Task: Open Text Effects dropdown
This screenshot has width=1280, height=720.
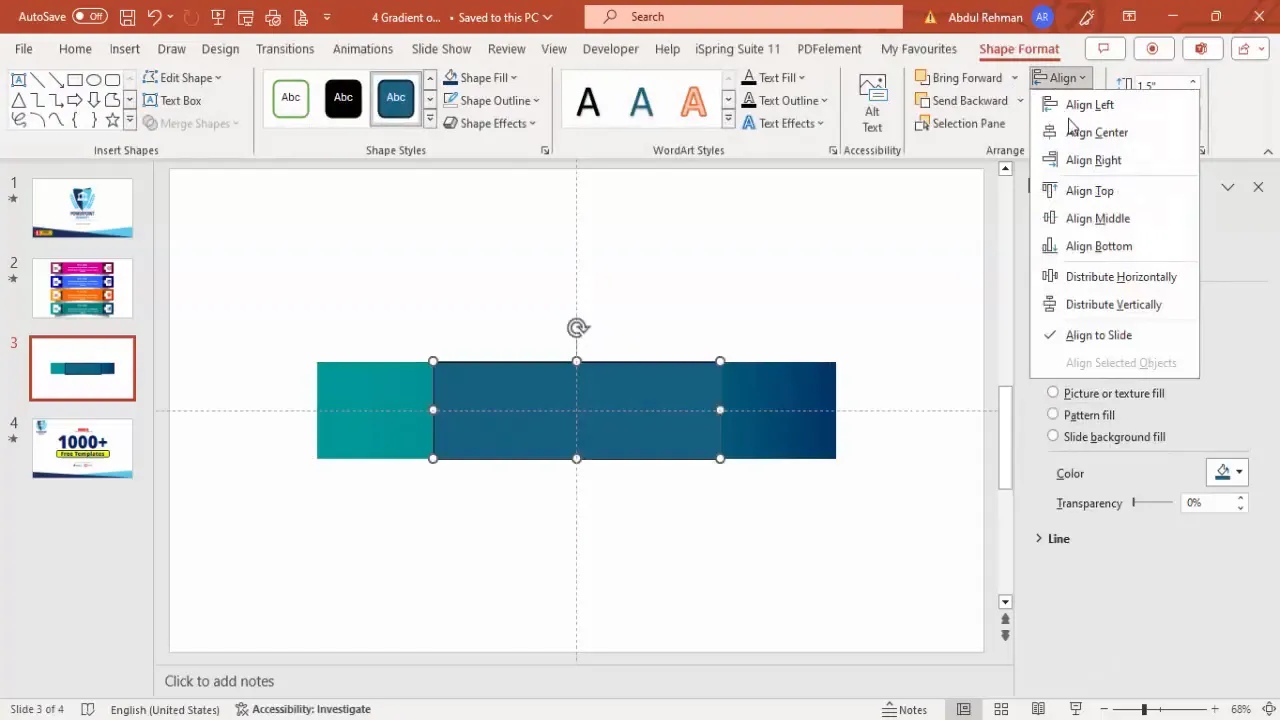Action: 783,123
